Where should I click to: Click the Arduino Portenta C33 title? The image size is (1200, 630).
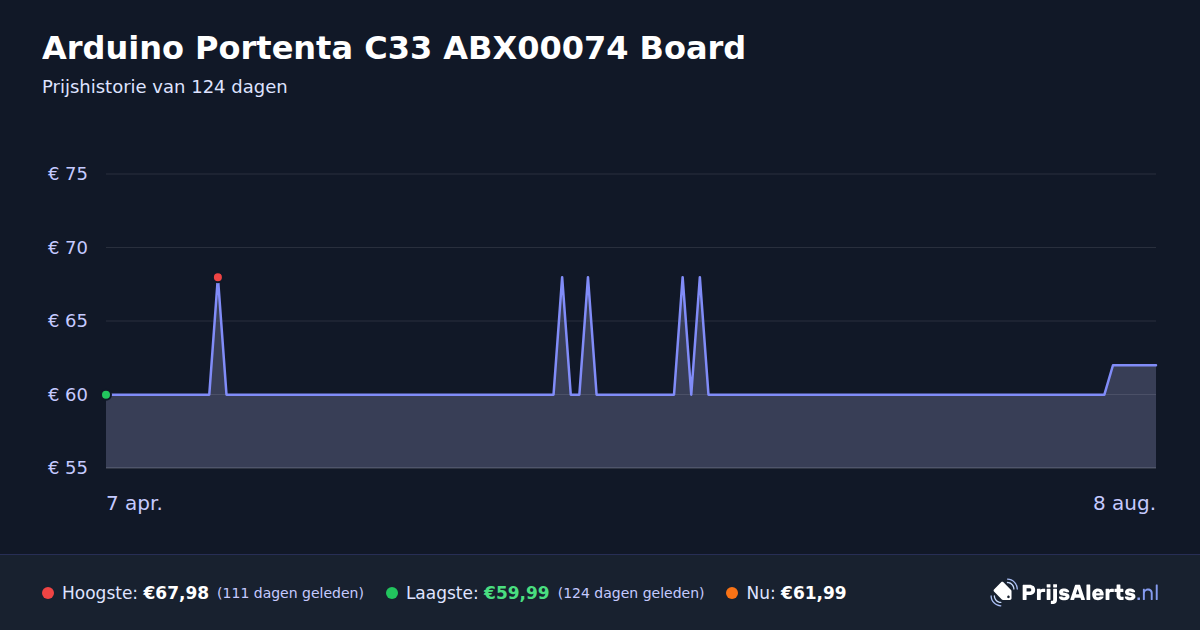click(394, 48)
